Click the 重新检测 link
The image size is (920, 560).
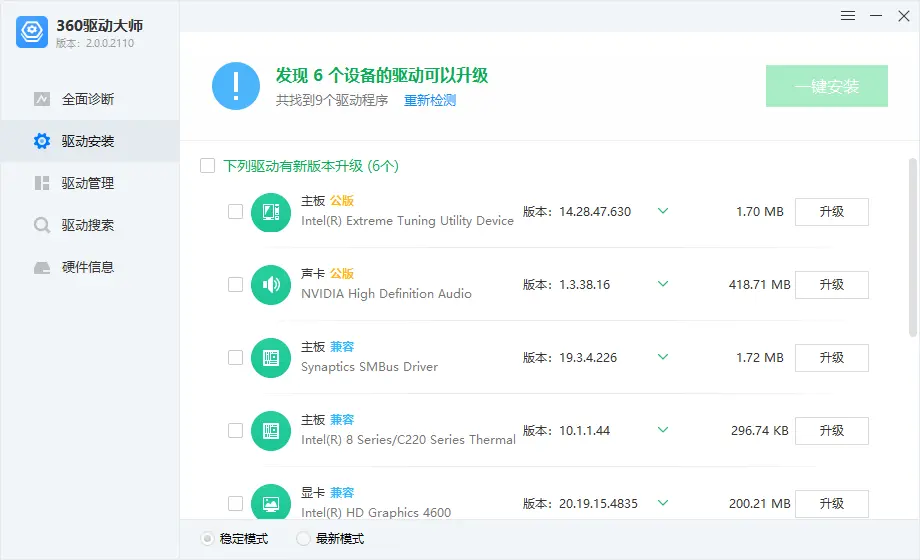click(430, 101)
